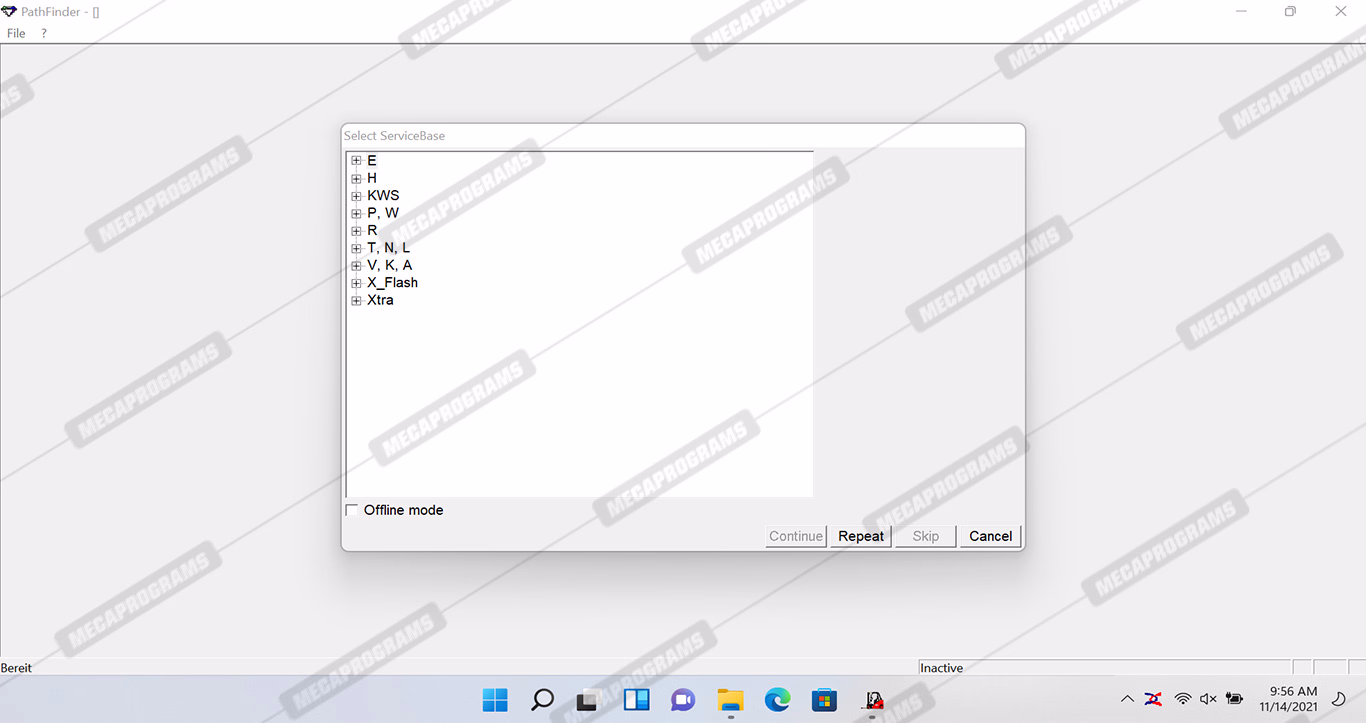Open taskbar Search magnifier icon

coord(542,700)
